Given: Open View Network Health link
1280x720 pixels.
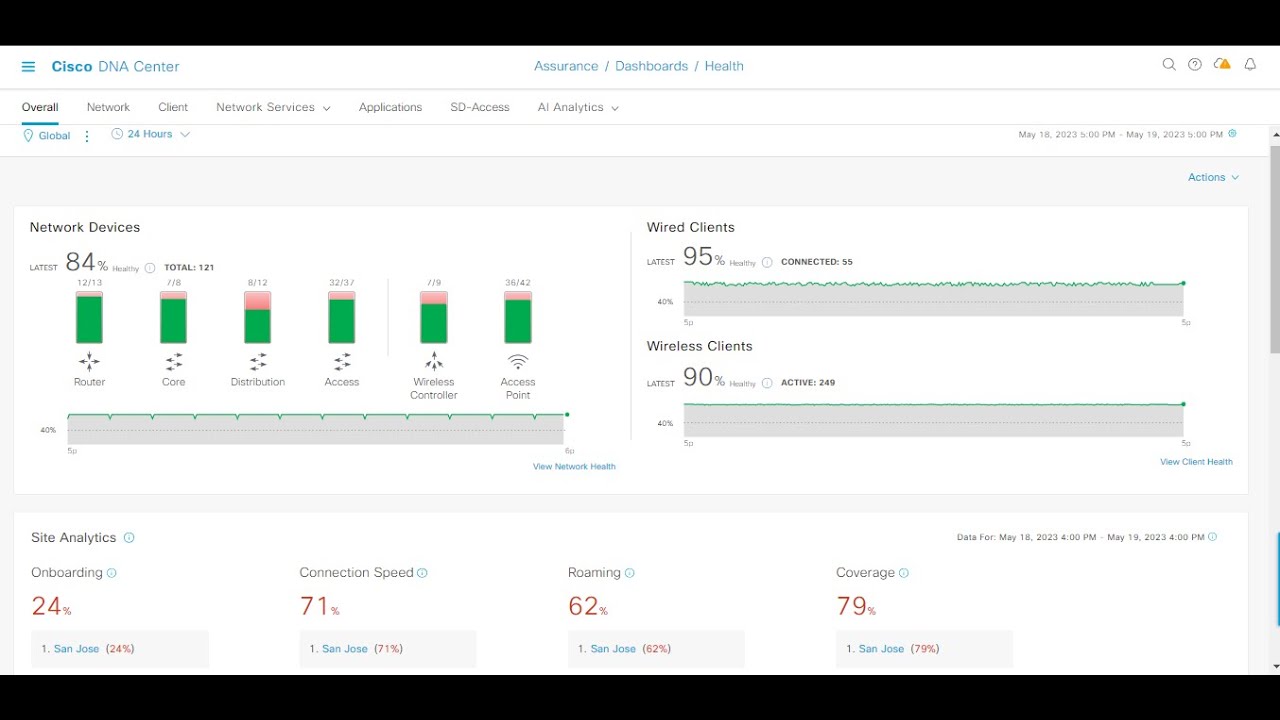Looking at the screenshot, I should tap(574, 467).
